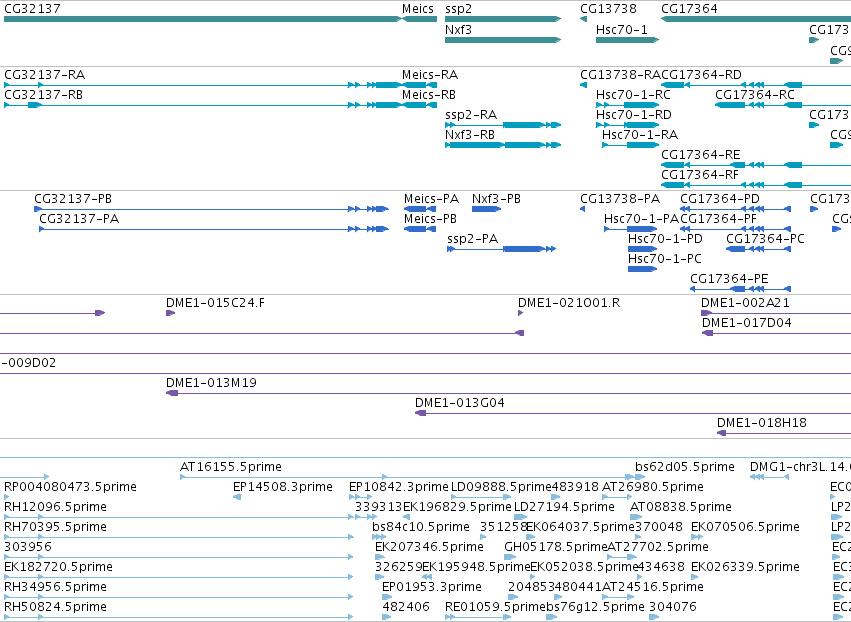Click the CG13738 gene label

[x=608, y=9]
